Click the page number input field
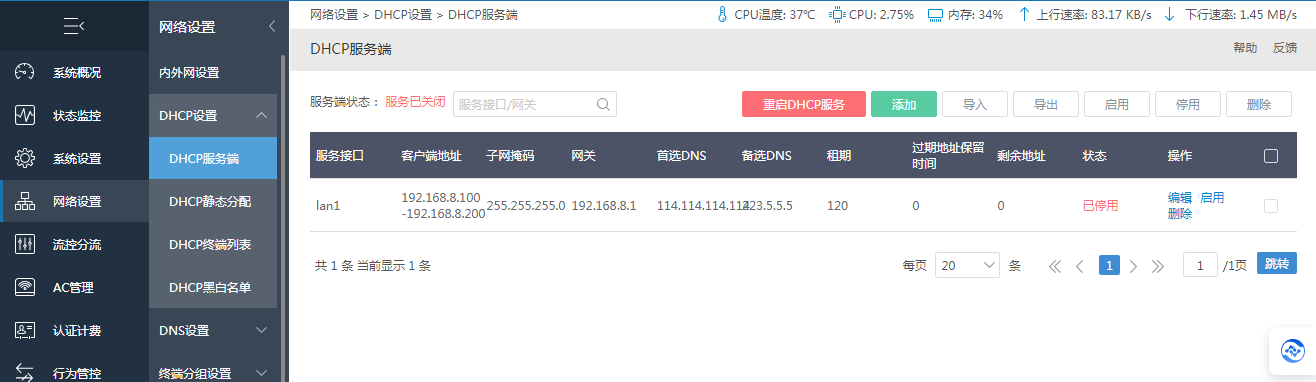Image resolution: width=1316 pixels, height=382 pixels. [x=1200, y=265]
